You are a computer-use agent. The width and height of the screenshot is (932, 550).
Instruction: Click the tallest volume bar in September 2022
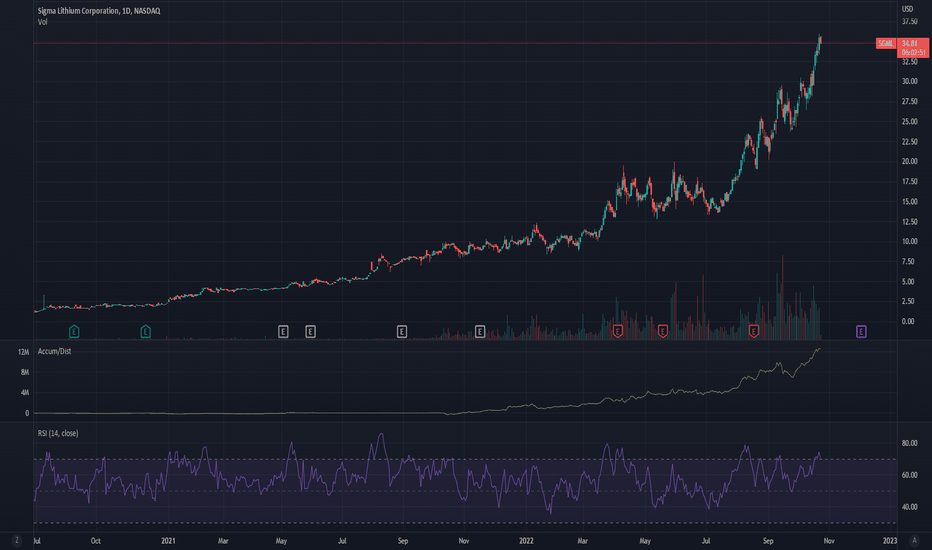[782, 297]
